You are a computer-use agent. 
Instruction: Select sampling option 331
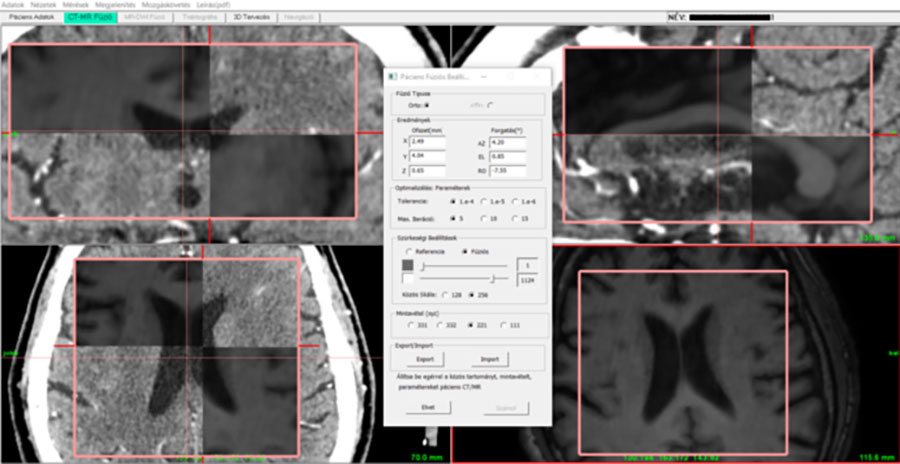coord(411,325)
